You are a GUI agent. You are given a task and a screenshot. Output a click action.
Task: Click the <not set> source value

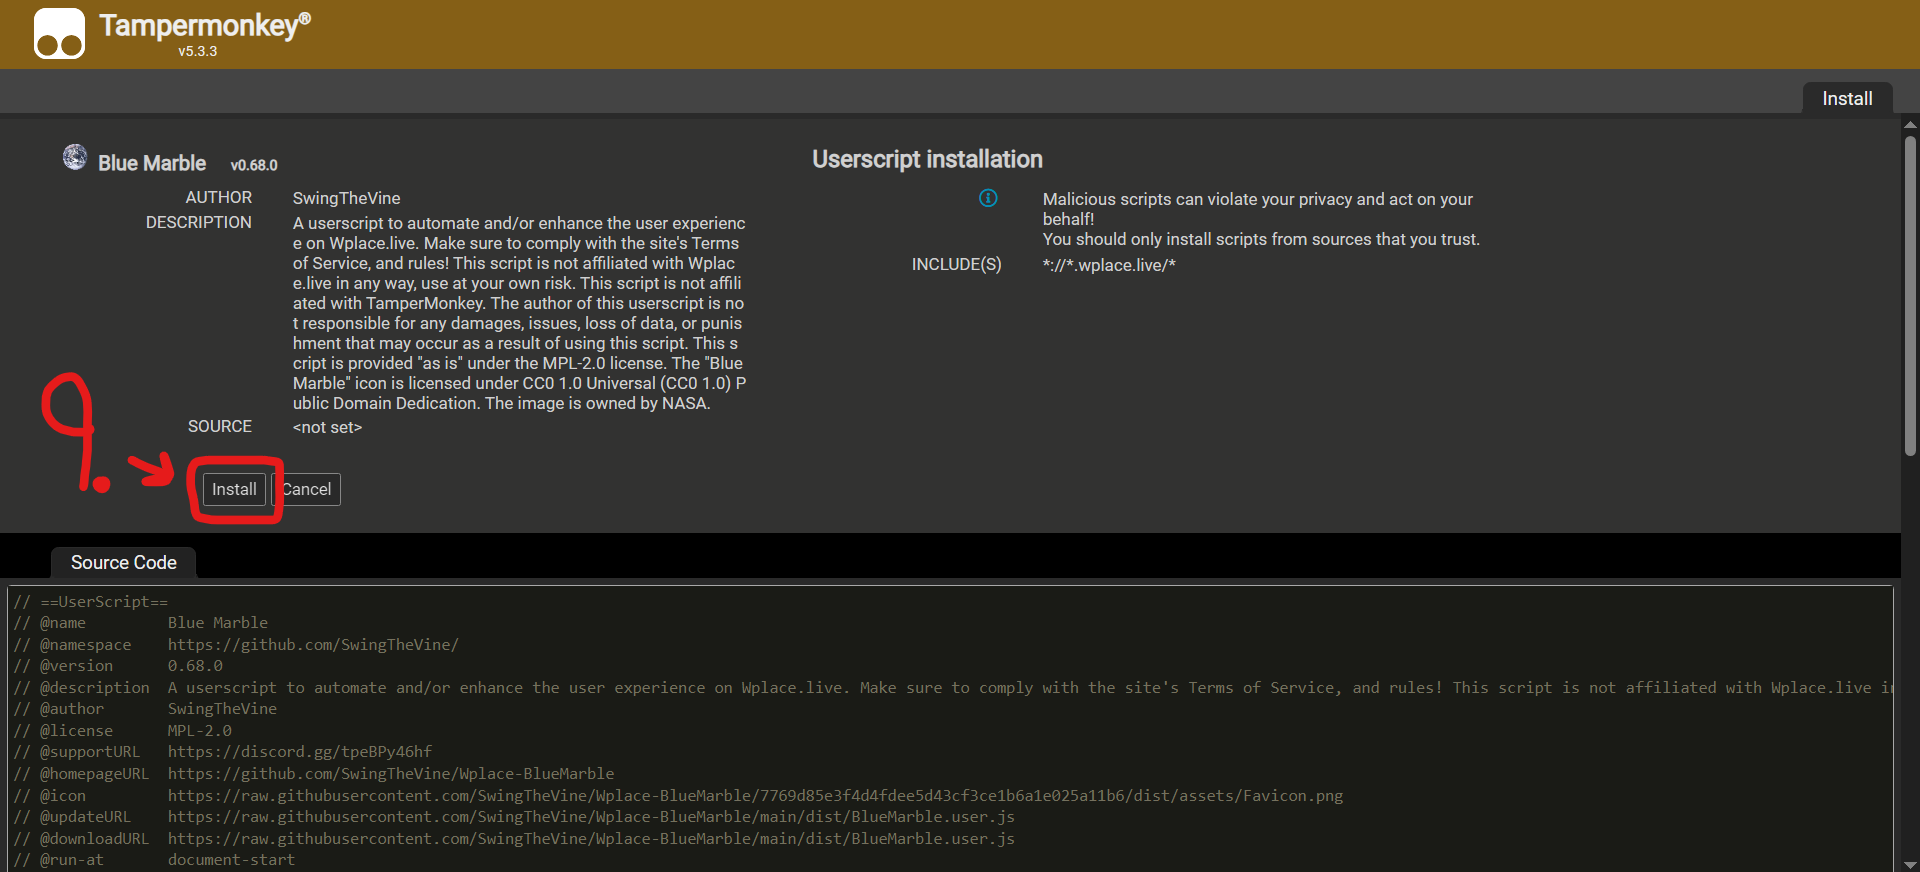pos(327,427)
